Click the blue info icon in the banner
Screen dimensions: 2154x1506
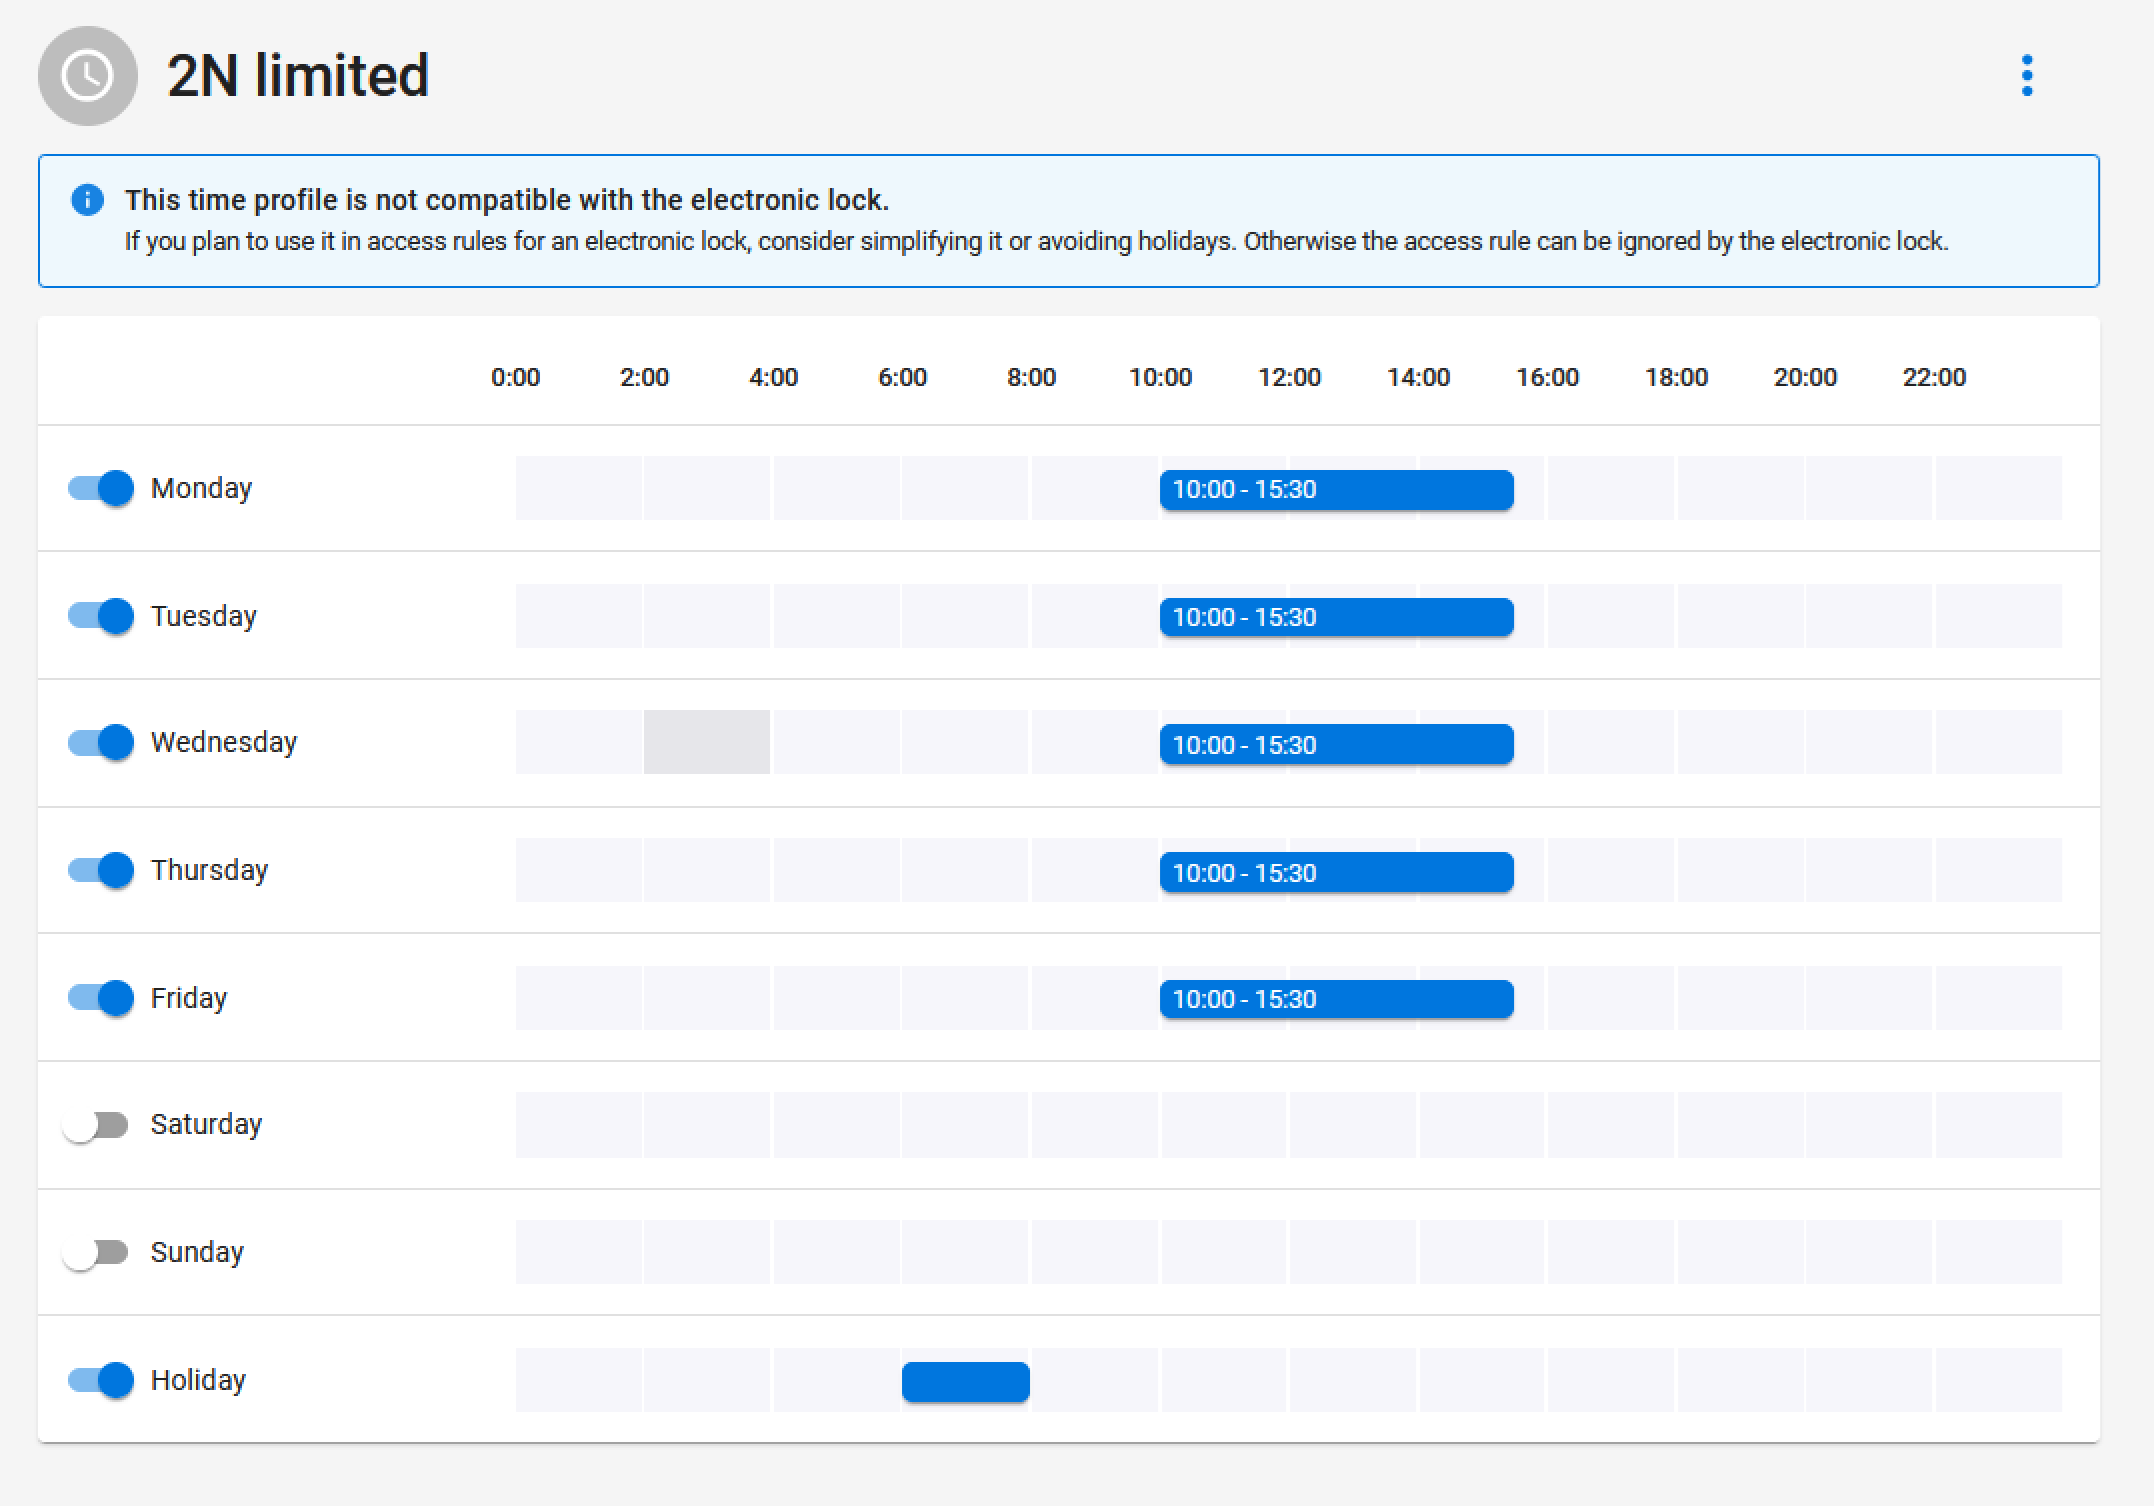click(x=88, y=200)
